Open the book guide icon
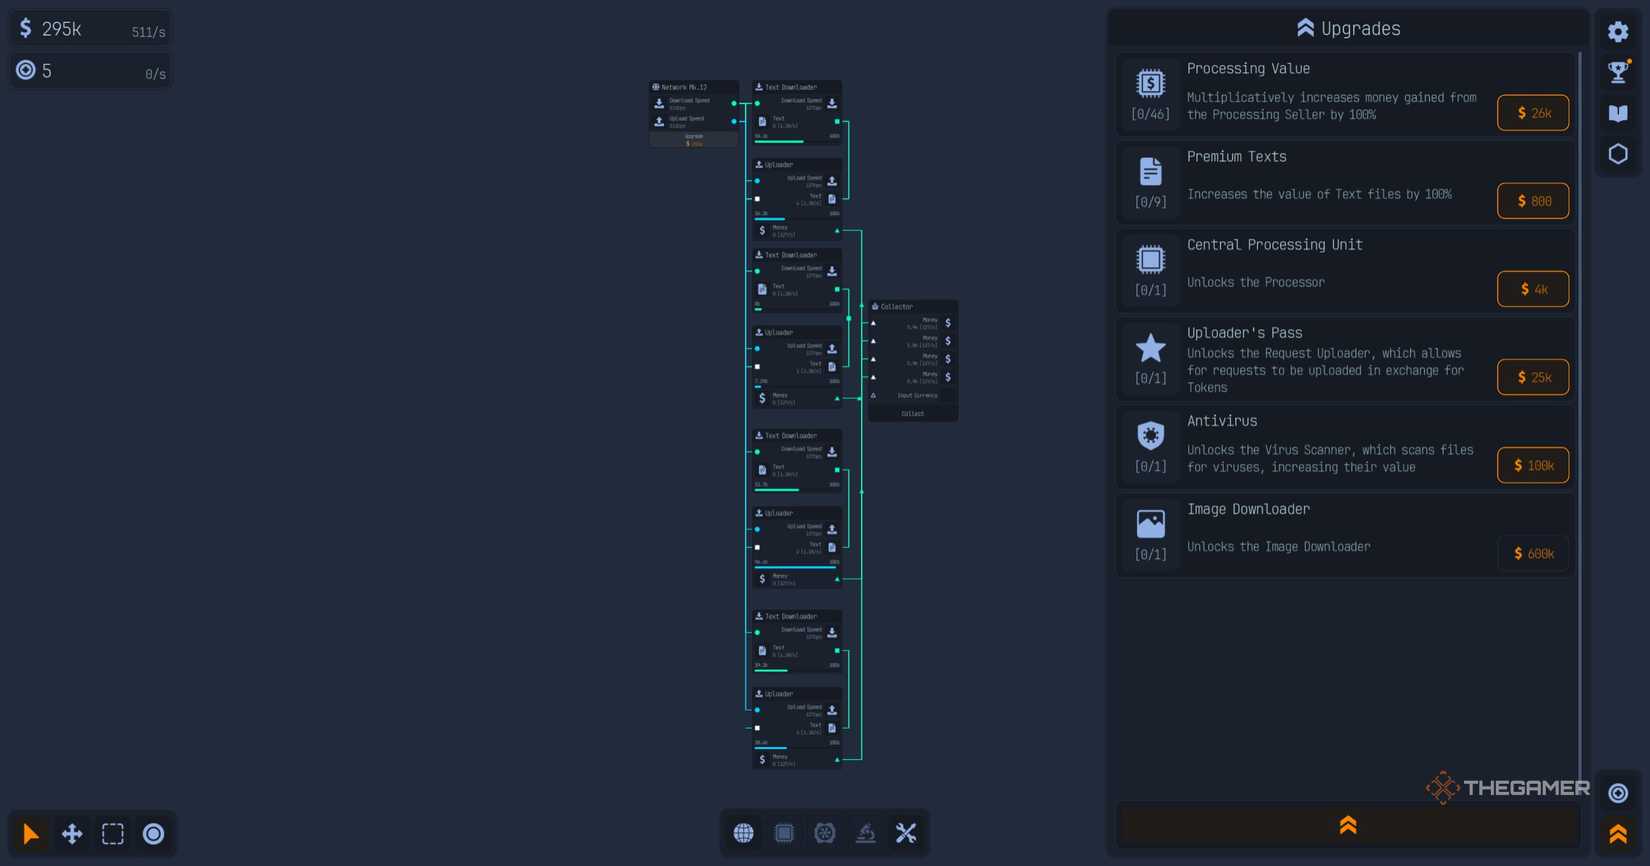1650x866 pixels. (x=1618, y=113)
